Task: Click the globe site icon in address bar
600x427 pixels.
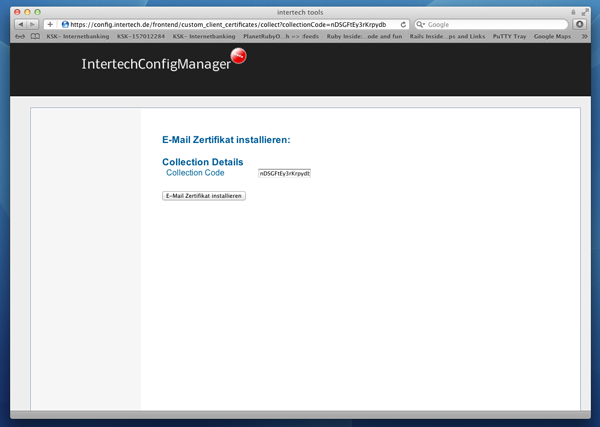Action: (x=65, y=24)
